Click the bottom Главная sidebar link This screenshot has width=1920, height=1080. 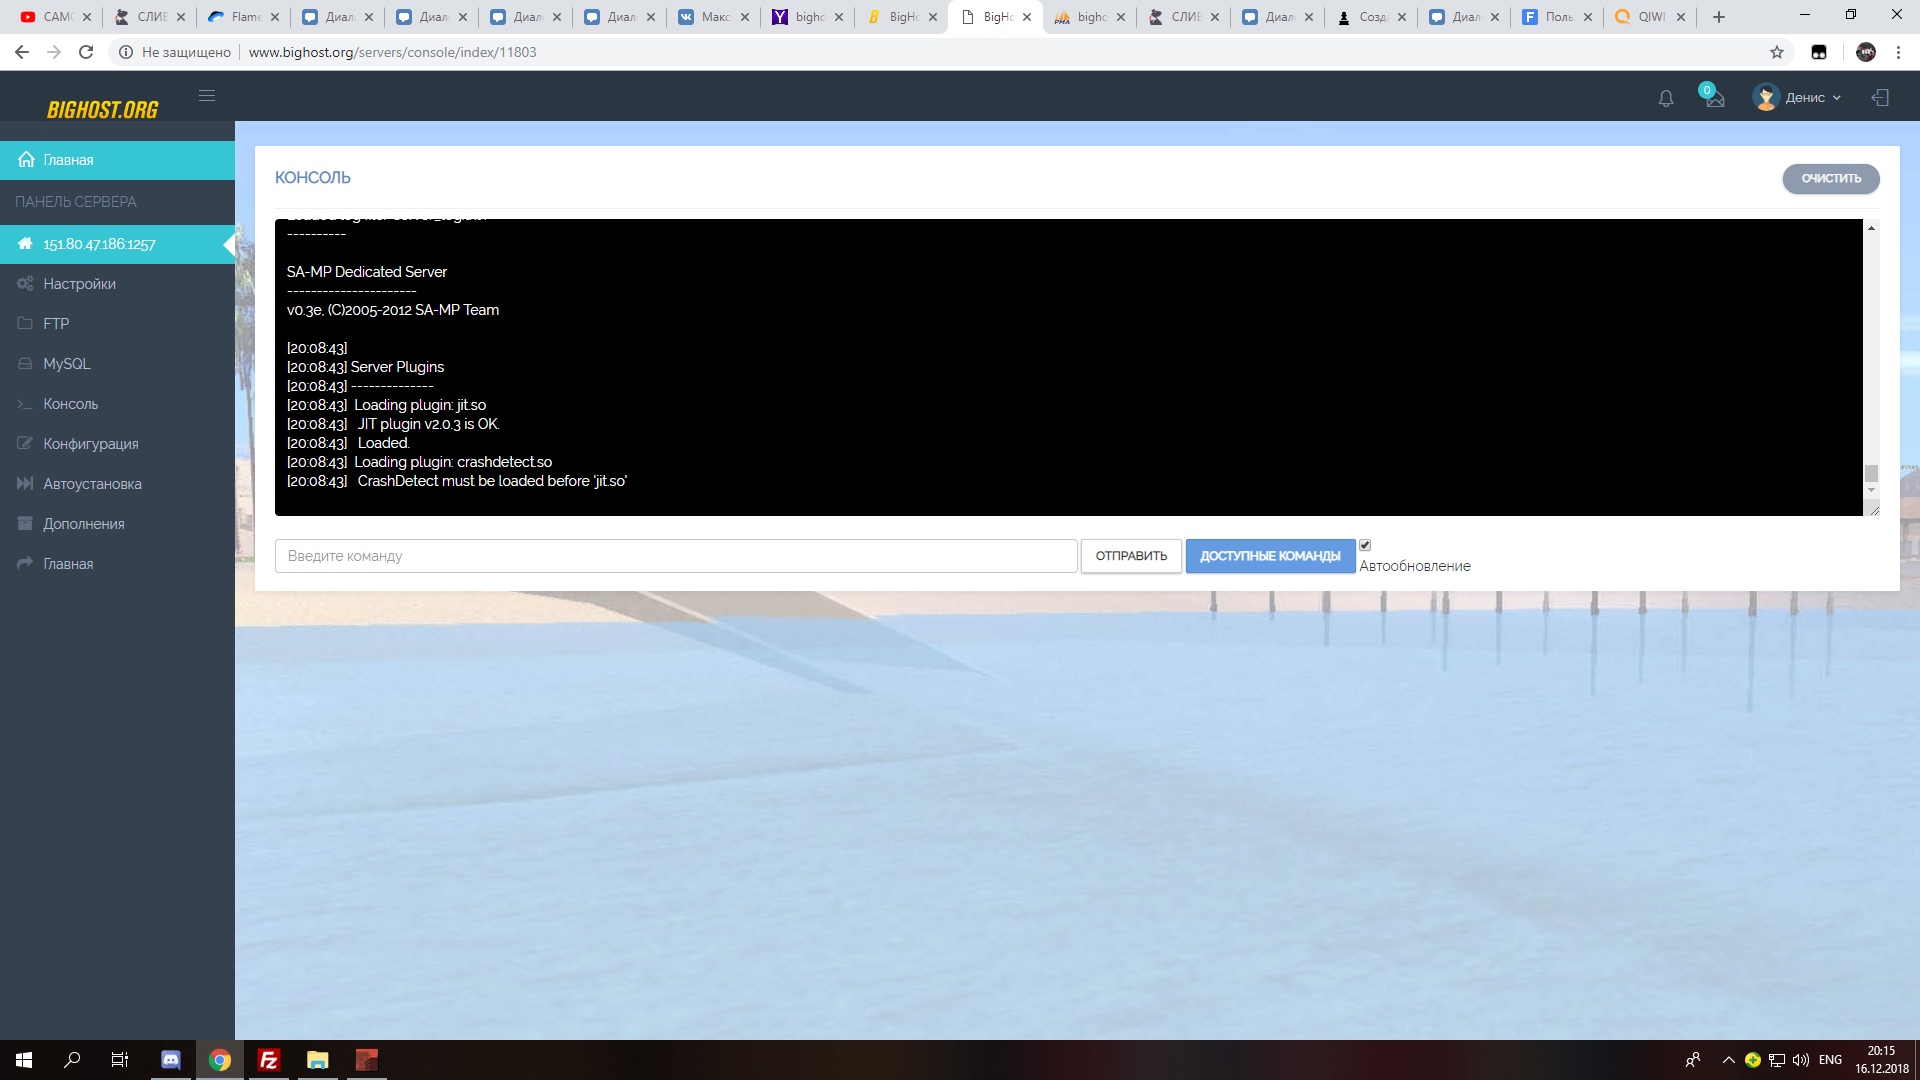click(x=117, y=564)
